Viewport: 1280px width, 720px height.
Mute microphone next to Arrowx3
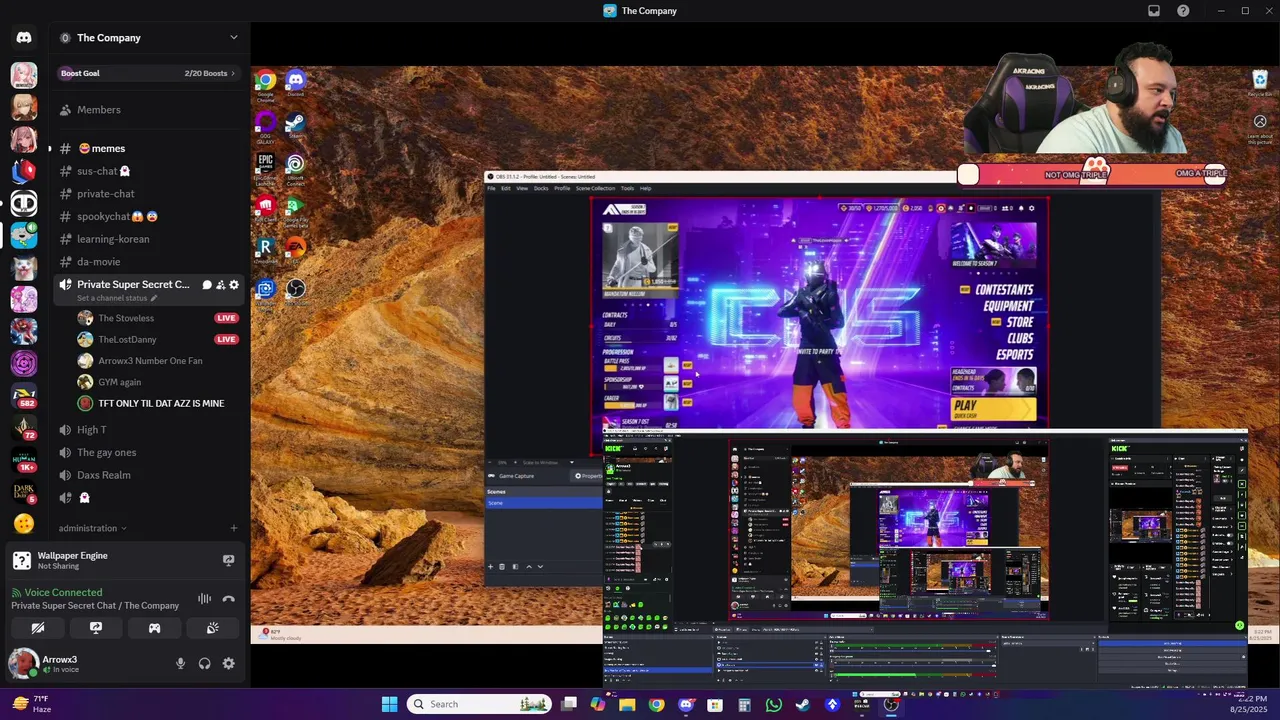[180, 663]
